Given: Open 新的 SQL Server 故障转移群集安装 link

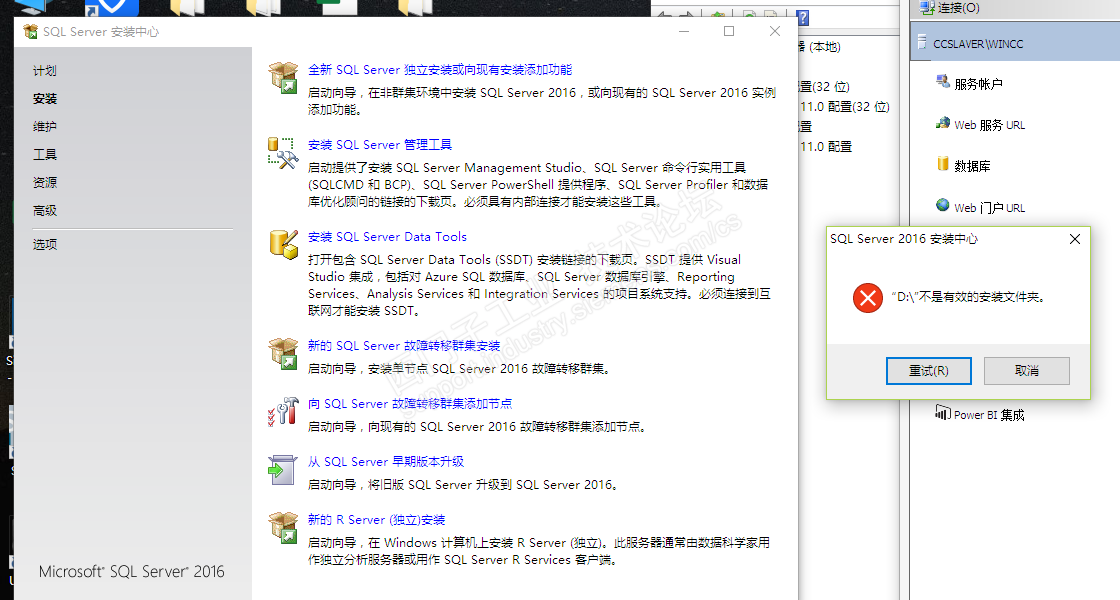Looking at the screenshot, I should [x=404, y=346].
